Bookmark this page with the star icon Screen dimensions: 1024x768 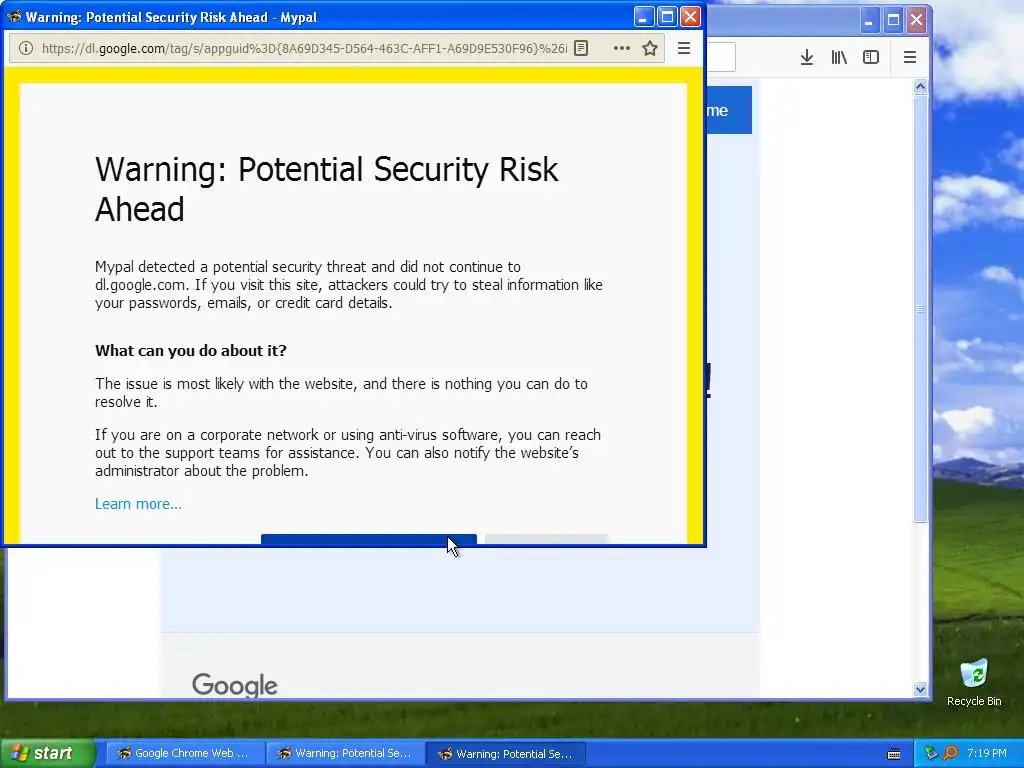coord(650,48)
